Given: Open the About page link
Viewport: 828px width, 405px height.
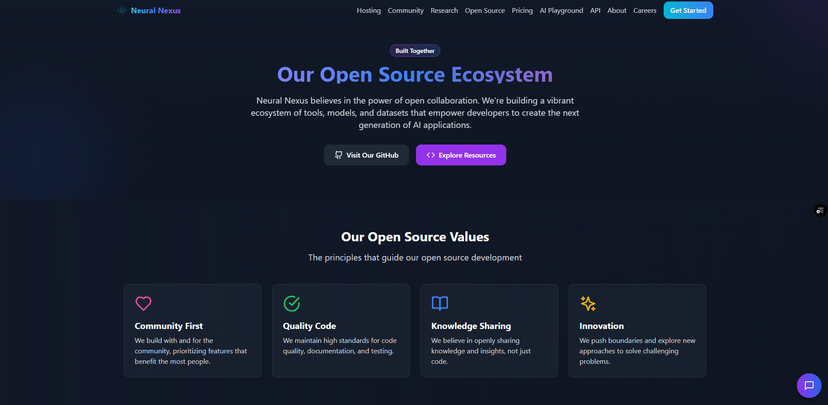Looking at the screenshot, I should click(617, 11).
